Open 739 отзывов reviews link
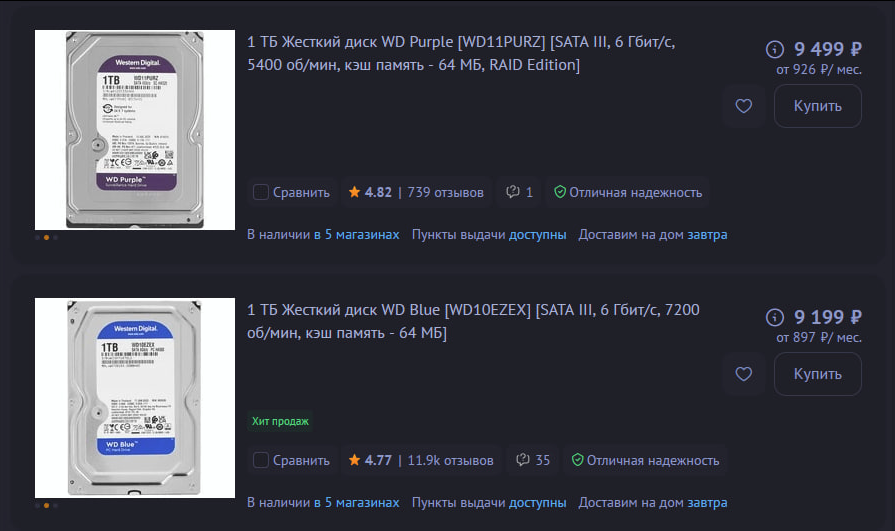Viewport: 895px width, 531px height. pos(445,192)
